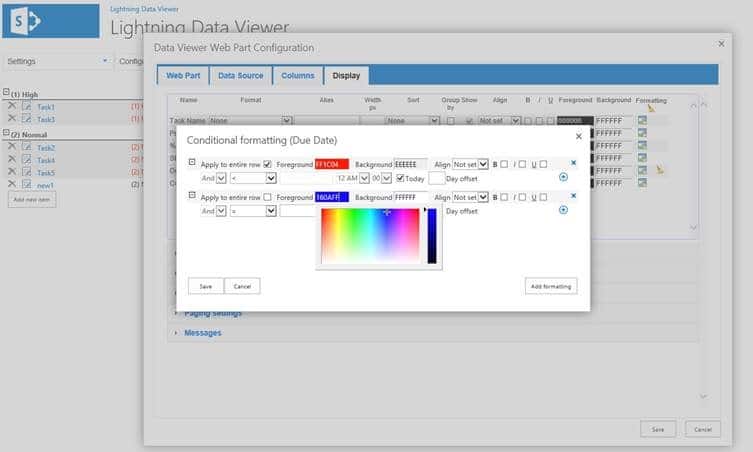753x452 pixels.
Task: Remove the FF1C04 formatting rule with blue X
Action: coord(573,163)
